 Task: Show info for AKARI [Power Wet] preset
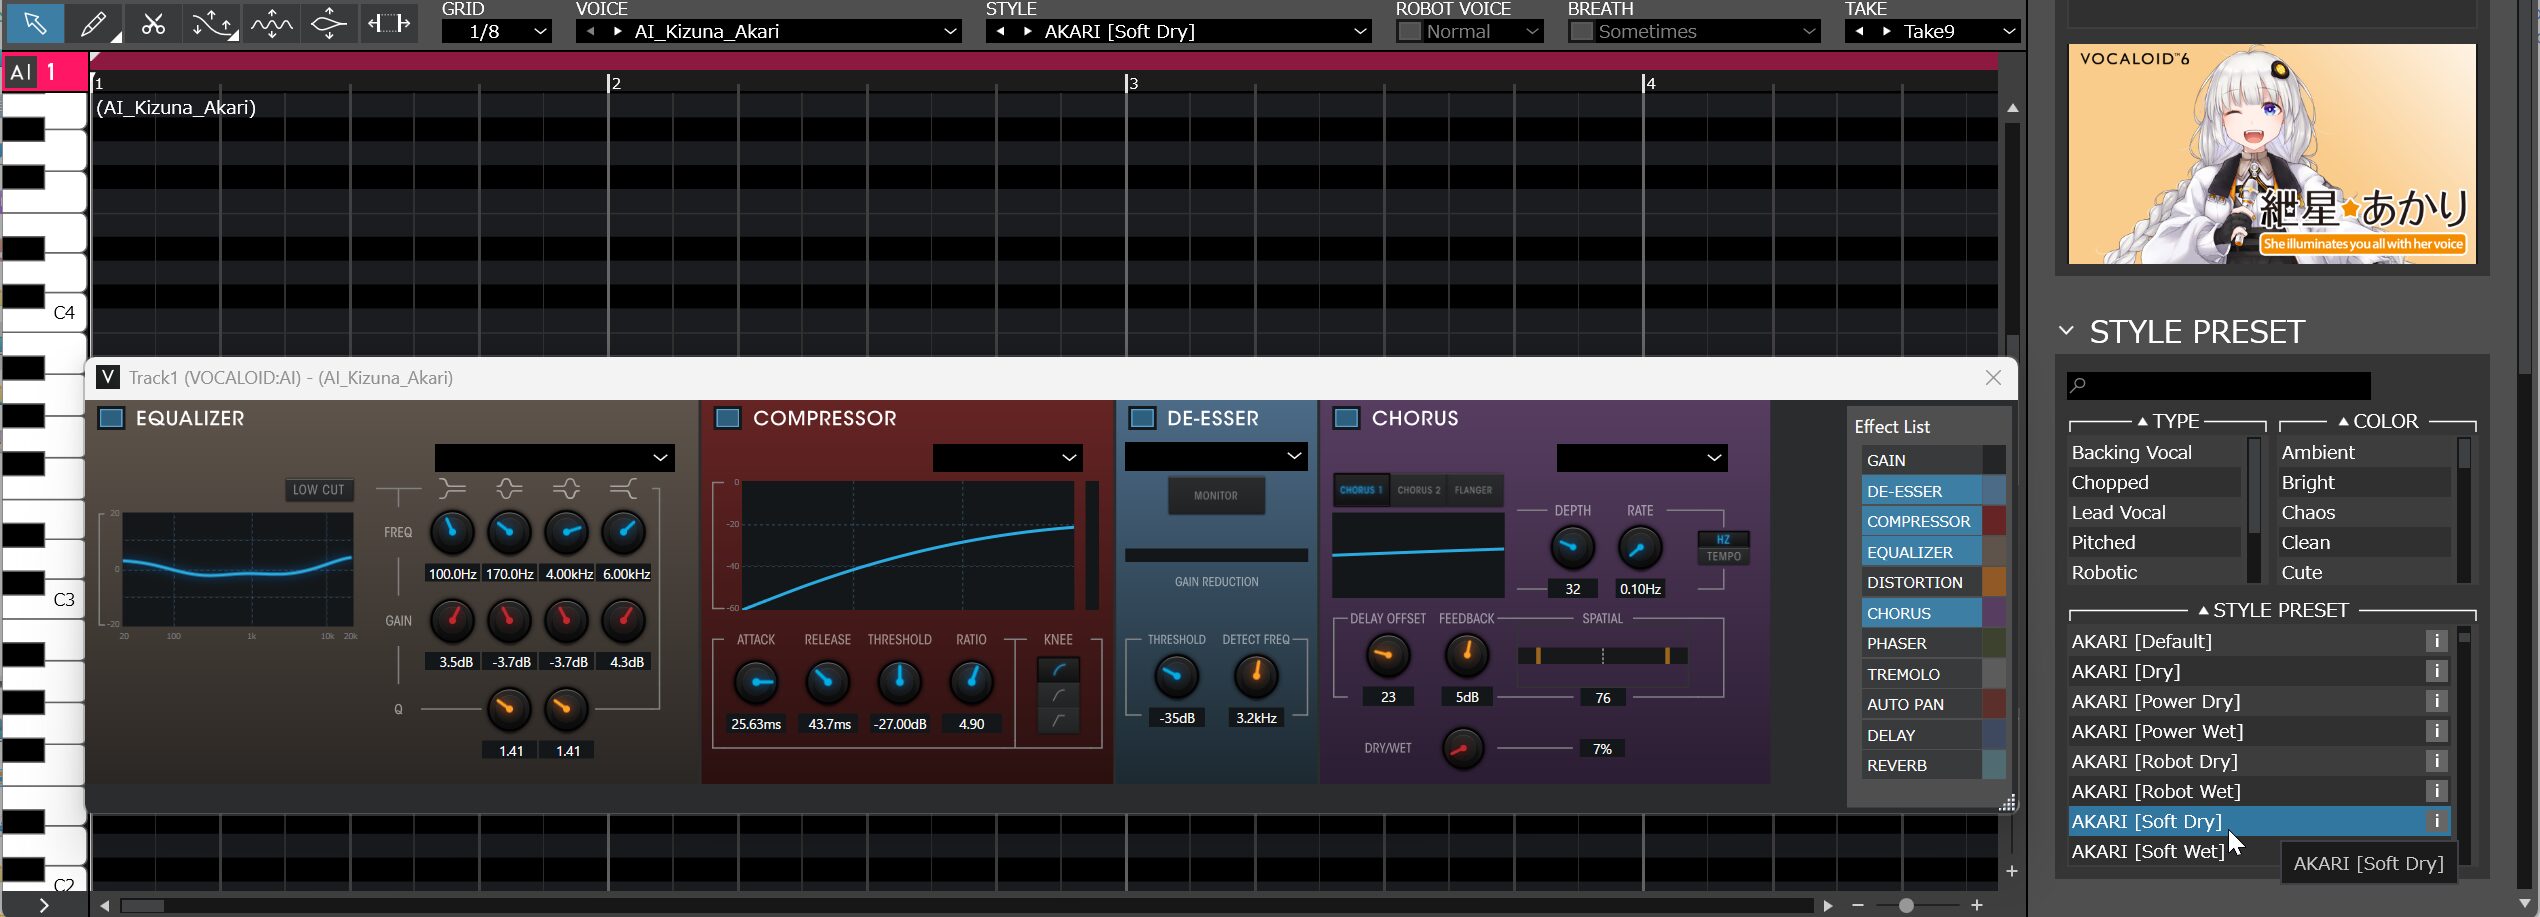click(2437, 731)
